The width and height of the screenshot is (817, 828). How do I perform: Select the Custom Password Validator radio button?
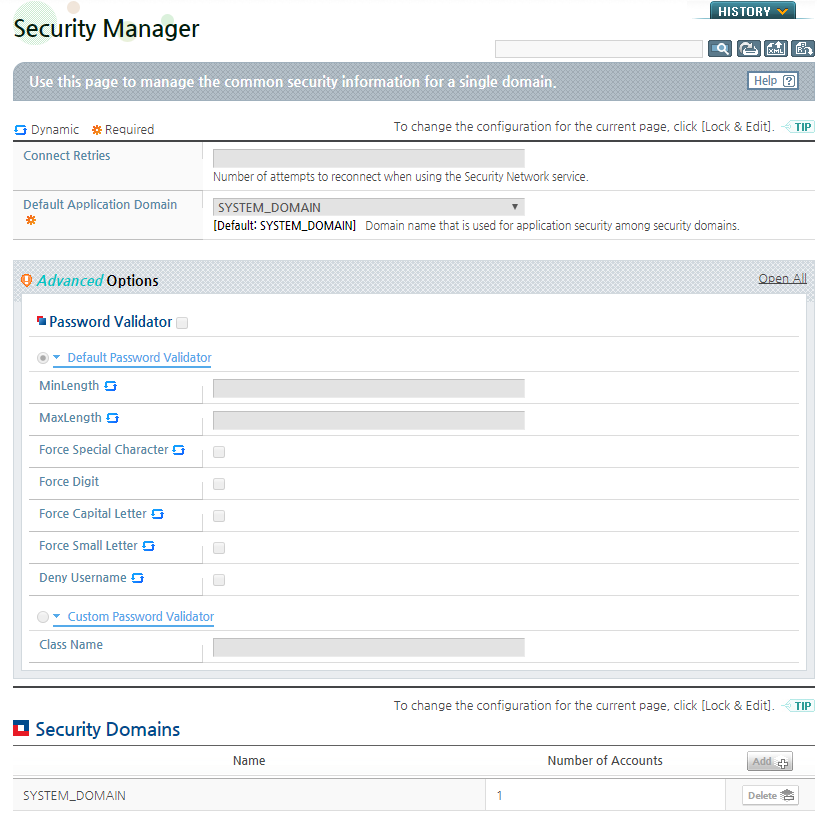coord(43,617)
